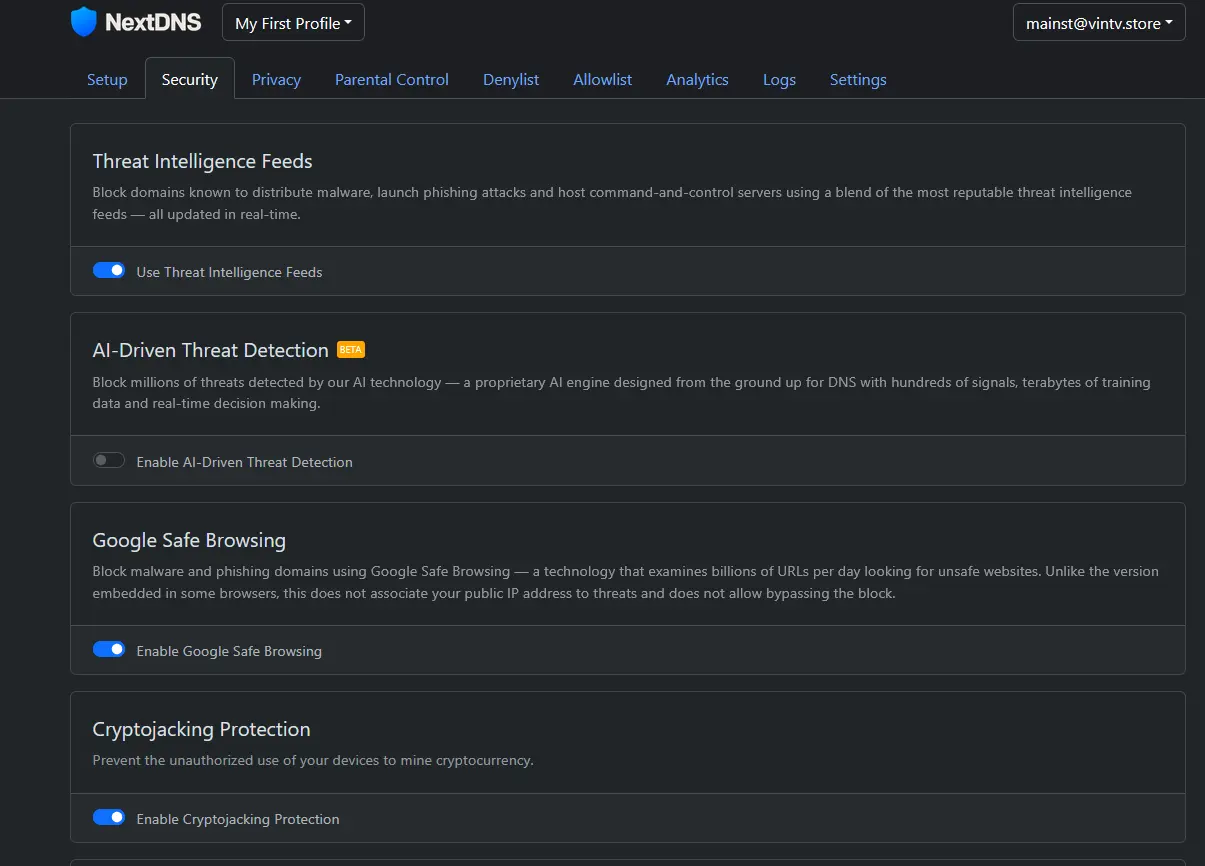Click the NextDNS brand name text
Viewport: 1205px width, 866px height.
click(x=153, y=22)
